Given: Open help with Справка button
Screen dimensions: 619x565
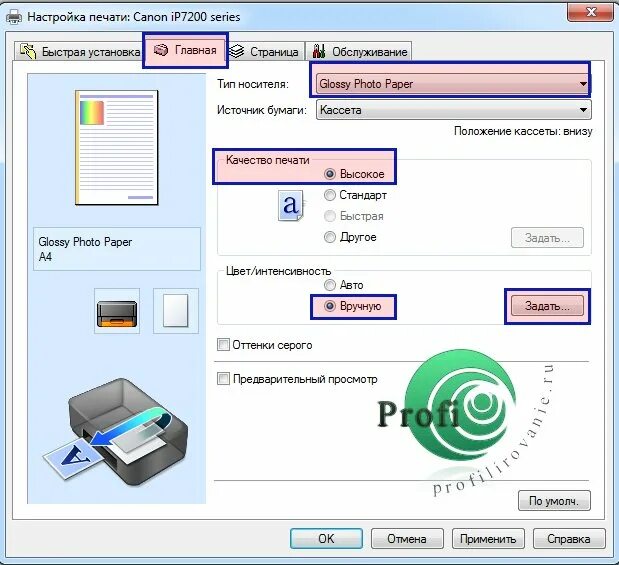Looking at the screenshot, I should coord(569,539).
